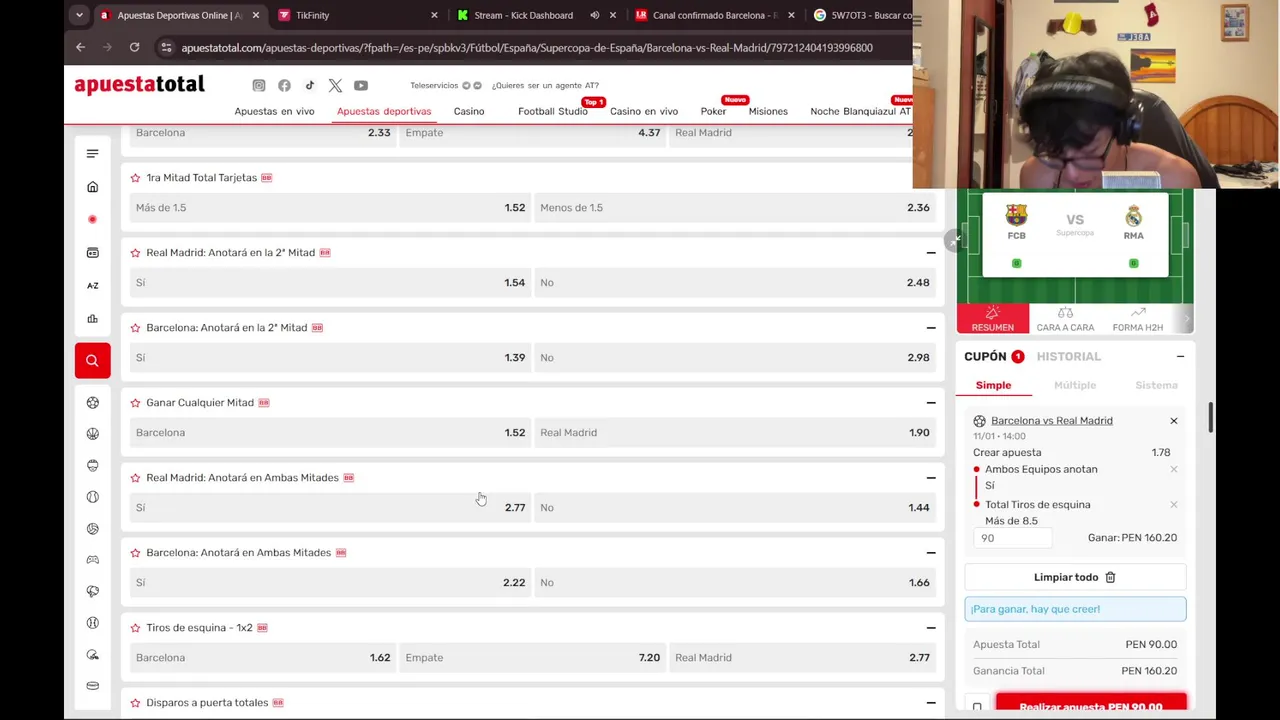This screenshot has height=720, width=1280.
Task: Collapse 'Real Madrid: Anotará en la 2ª Mitad' market
Action: [x=931, y=252]
